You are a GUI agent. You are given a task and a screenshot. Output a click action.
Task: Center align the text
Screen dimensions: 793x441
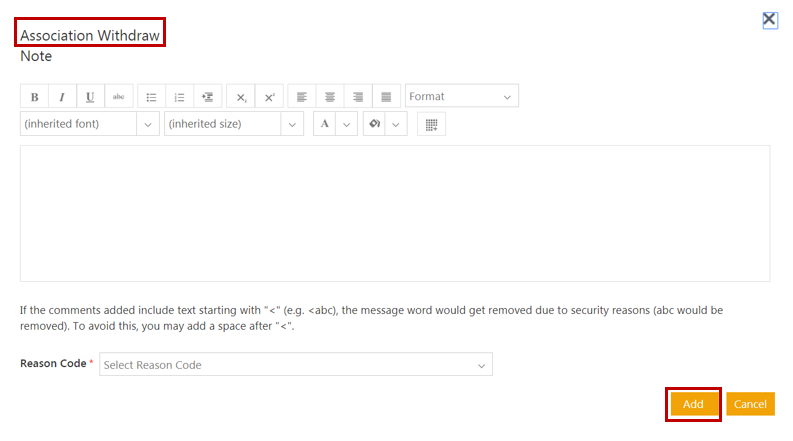[x=330, y=97]
